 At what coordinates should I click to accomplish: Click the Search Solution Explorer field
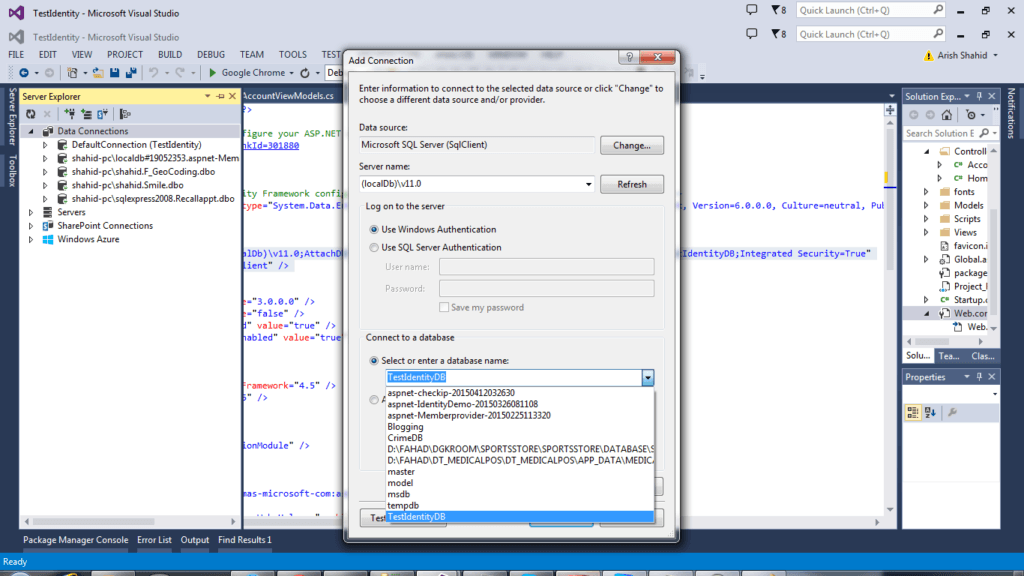941,133
